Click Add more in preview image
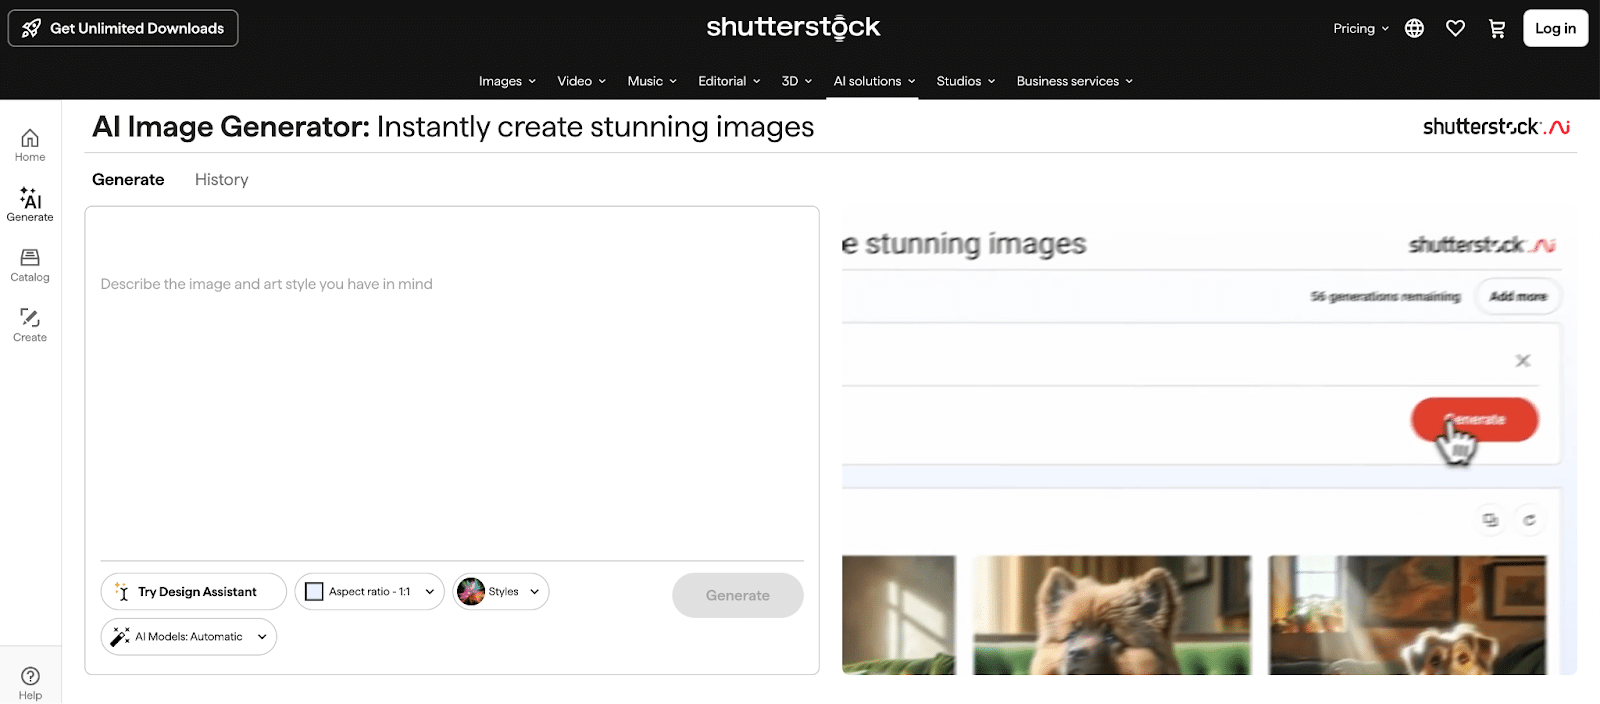 pos(1518,297)
